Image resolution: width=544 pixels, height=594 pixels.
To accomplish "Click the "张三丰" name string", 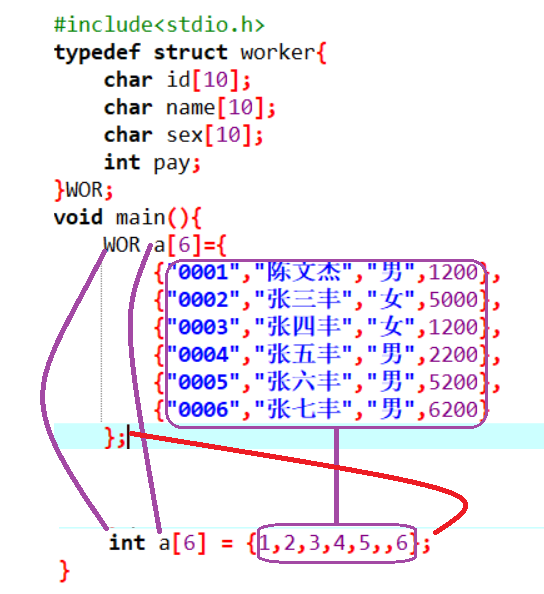I will [x=303, y=300].
